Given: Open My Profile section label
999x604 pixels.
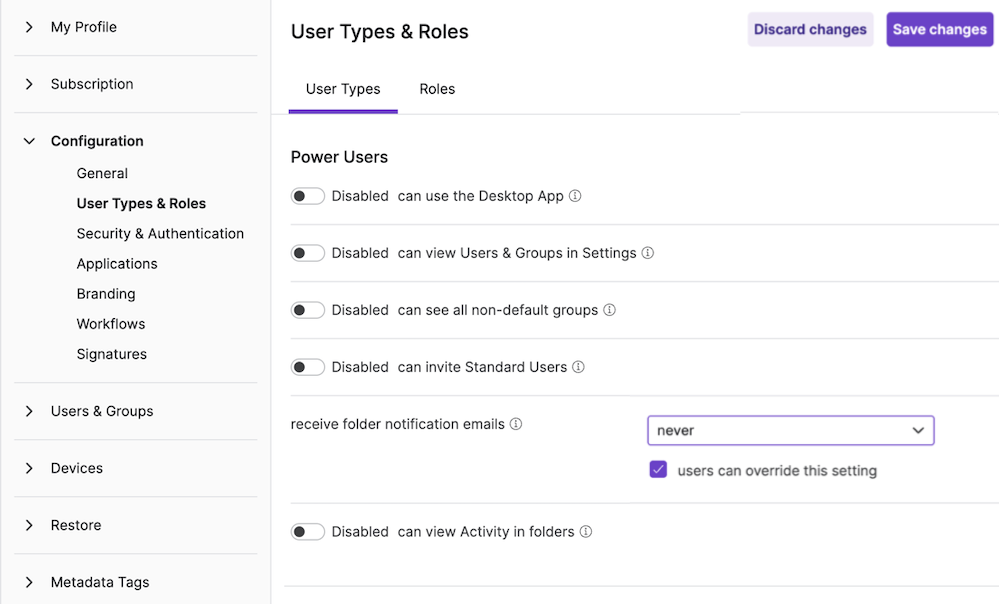Looking at the screenshot, I should 83,27.
